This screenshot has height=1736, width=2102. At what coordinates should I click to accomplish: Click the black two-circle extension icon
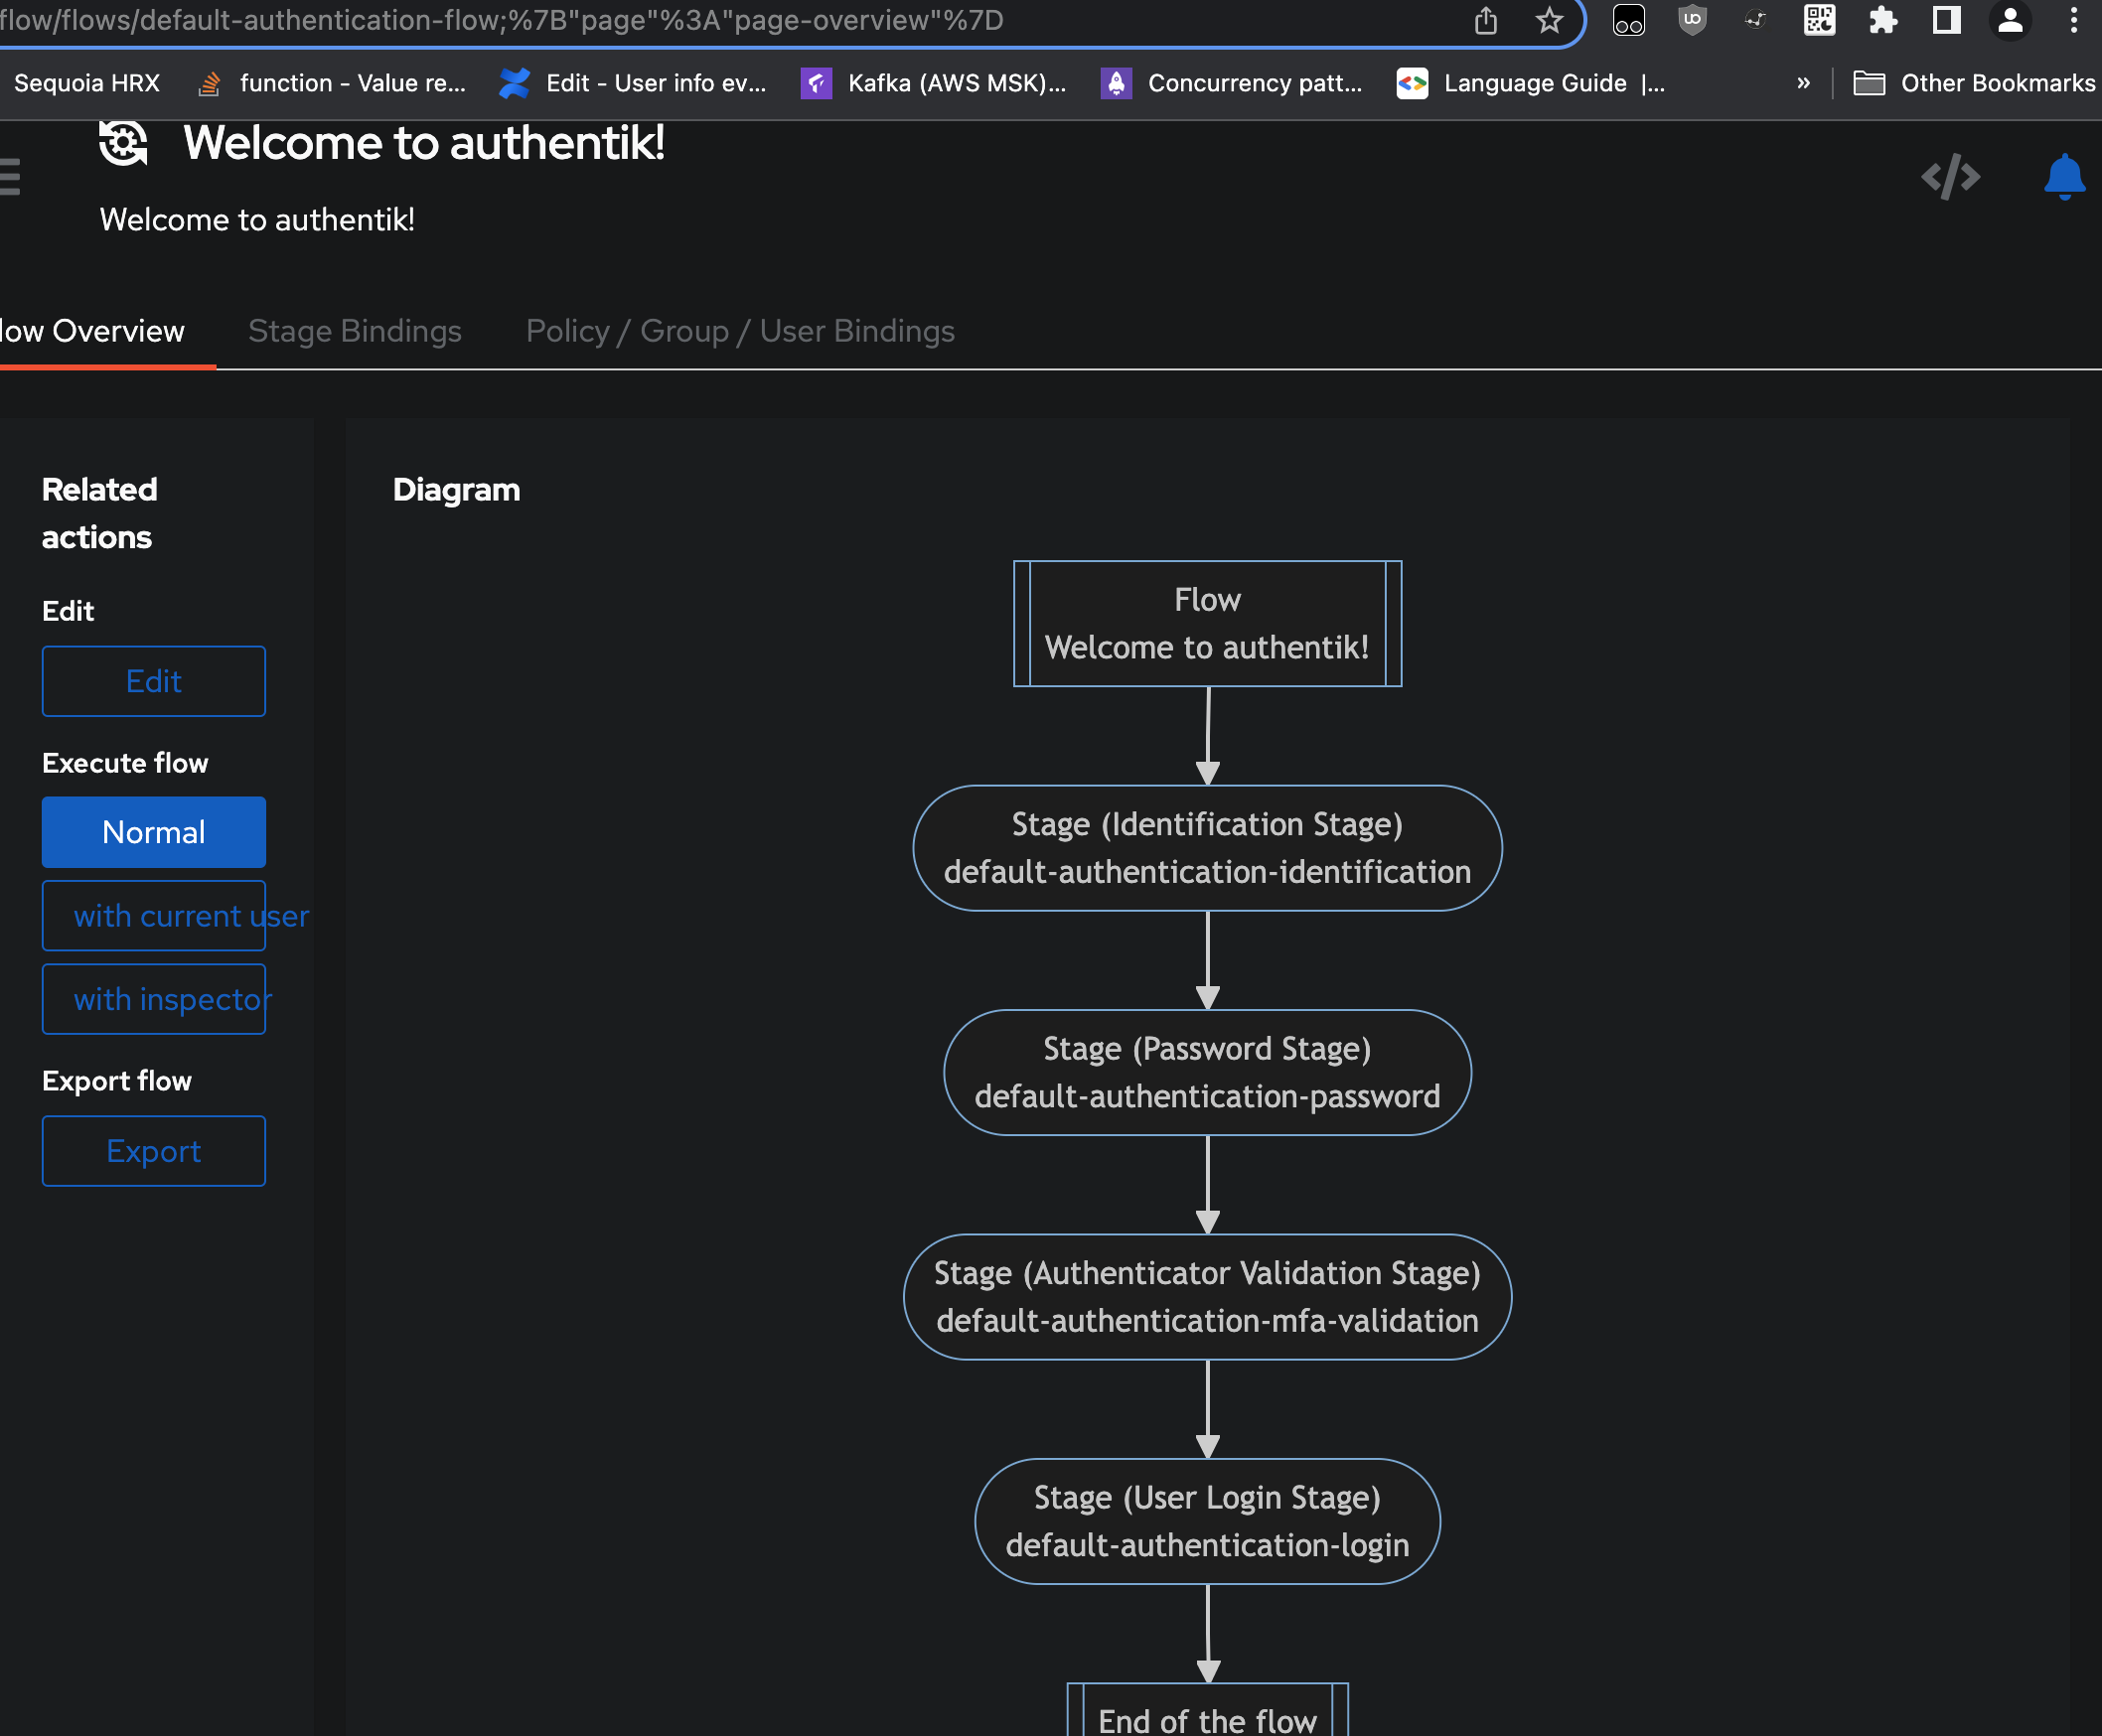pos(1627,20)
